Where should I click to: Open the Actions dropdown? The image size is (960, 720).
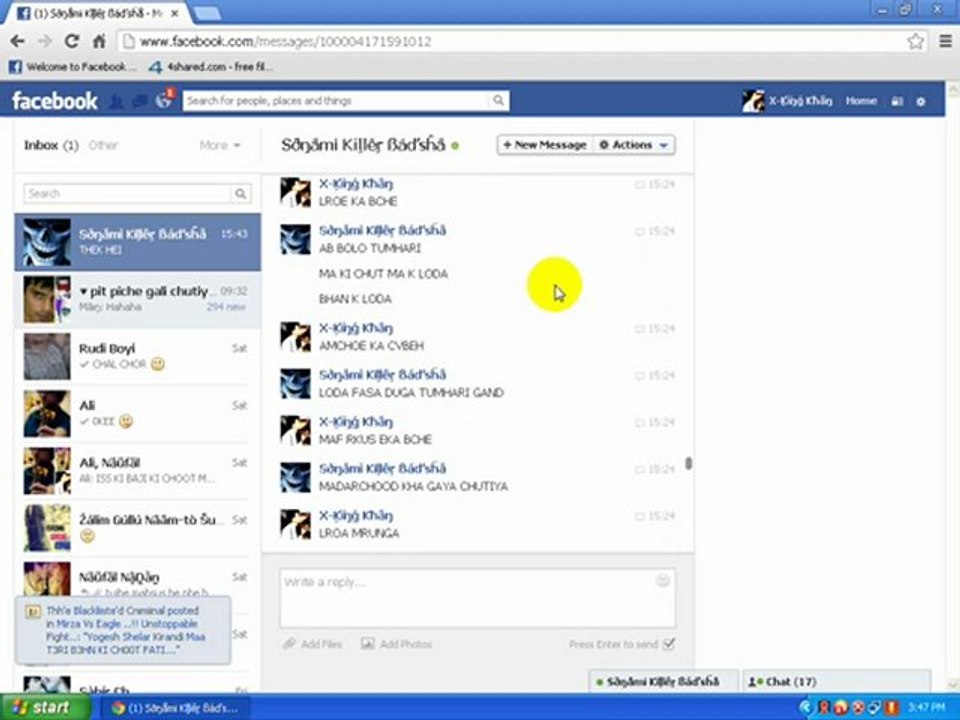[634, 145]
